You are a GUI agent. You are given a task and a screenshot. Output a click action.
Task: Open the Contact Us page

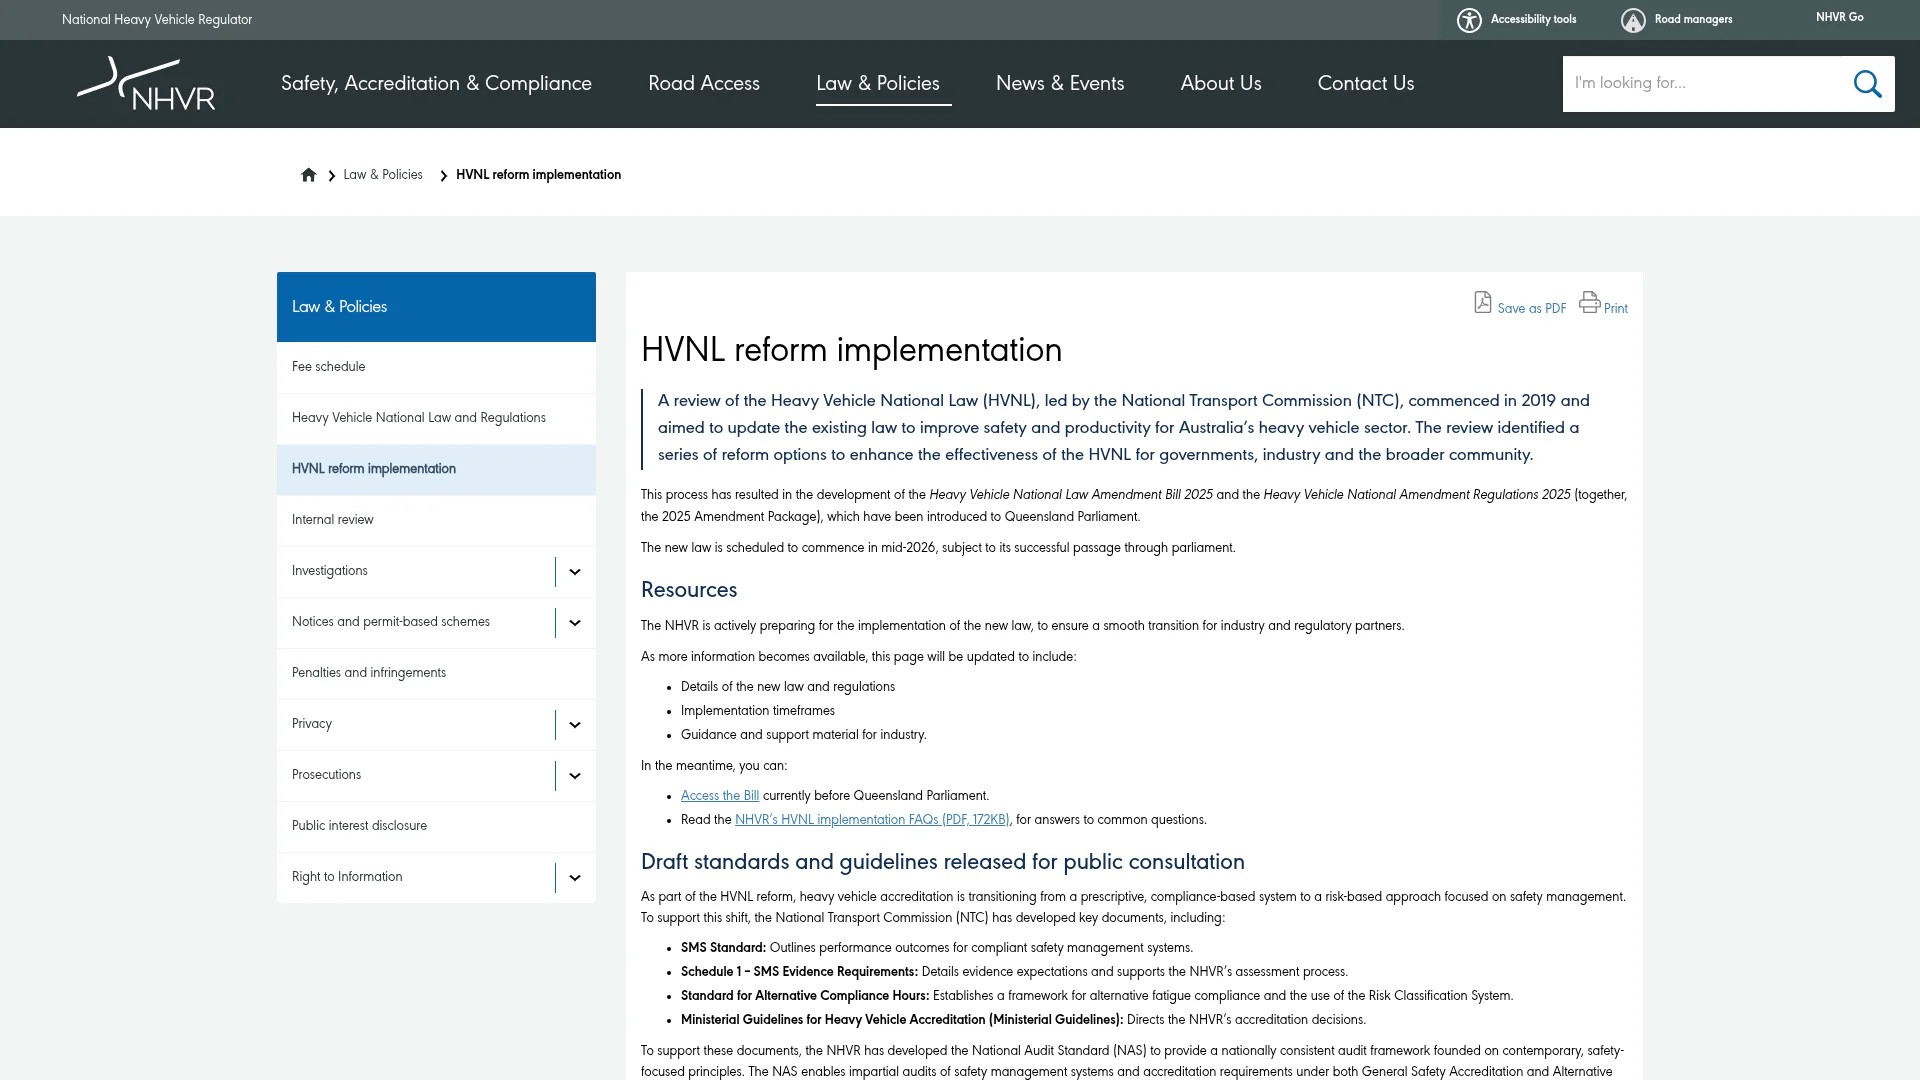pos(1365,84)
